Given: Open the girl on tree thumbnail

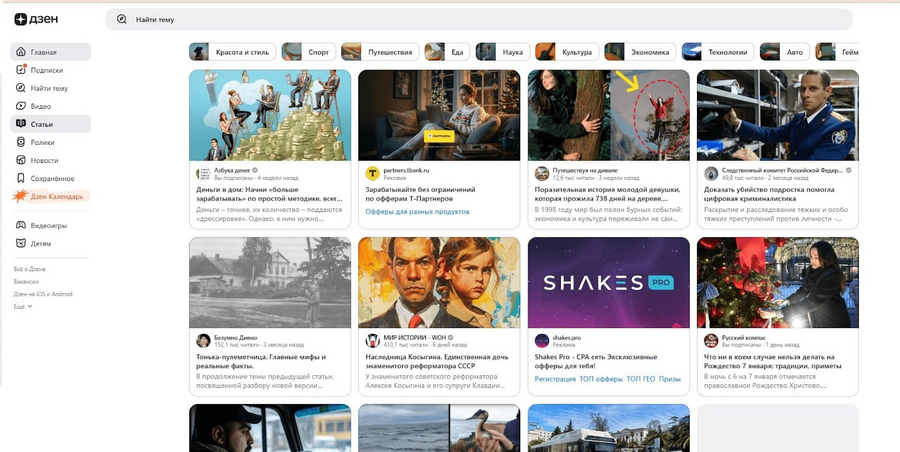Looking at the screenshot, I should [608, 115].
